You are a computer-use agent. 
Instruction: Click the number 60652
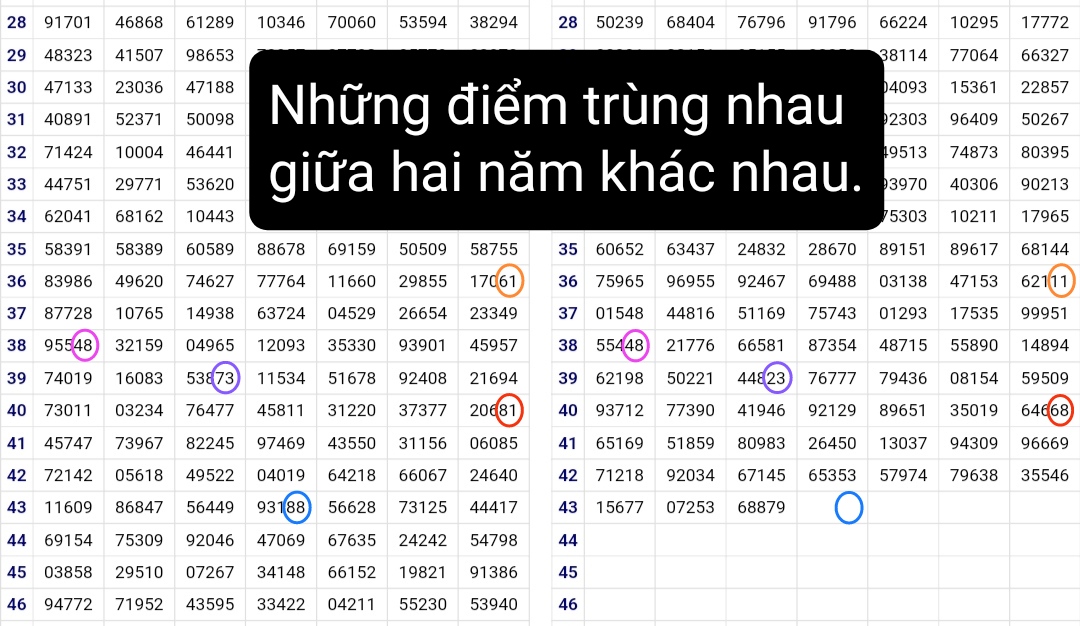[x=620, y=249]
